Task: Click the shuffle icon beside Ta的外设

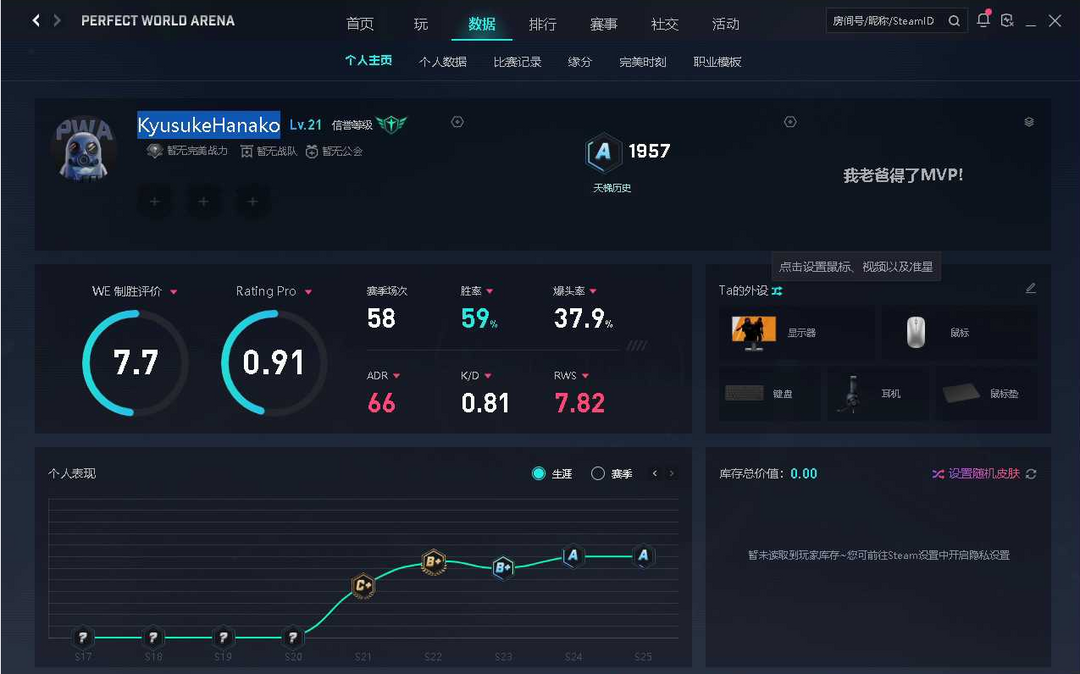Action: [x=777, y=291]
